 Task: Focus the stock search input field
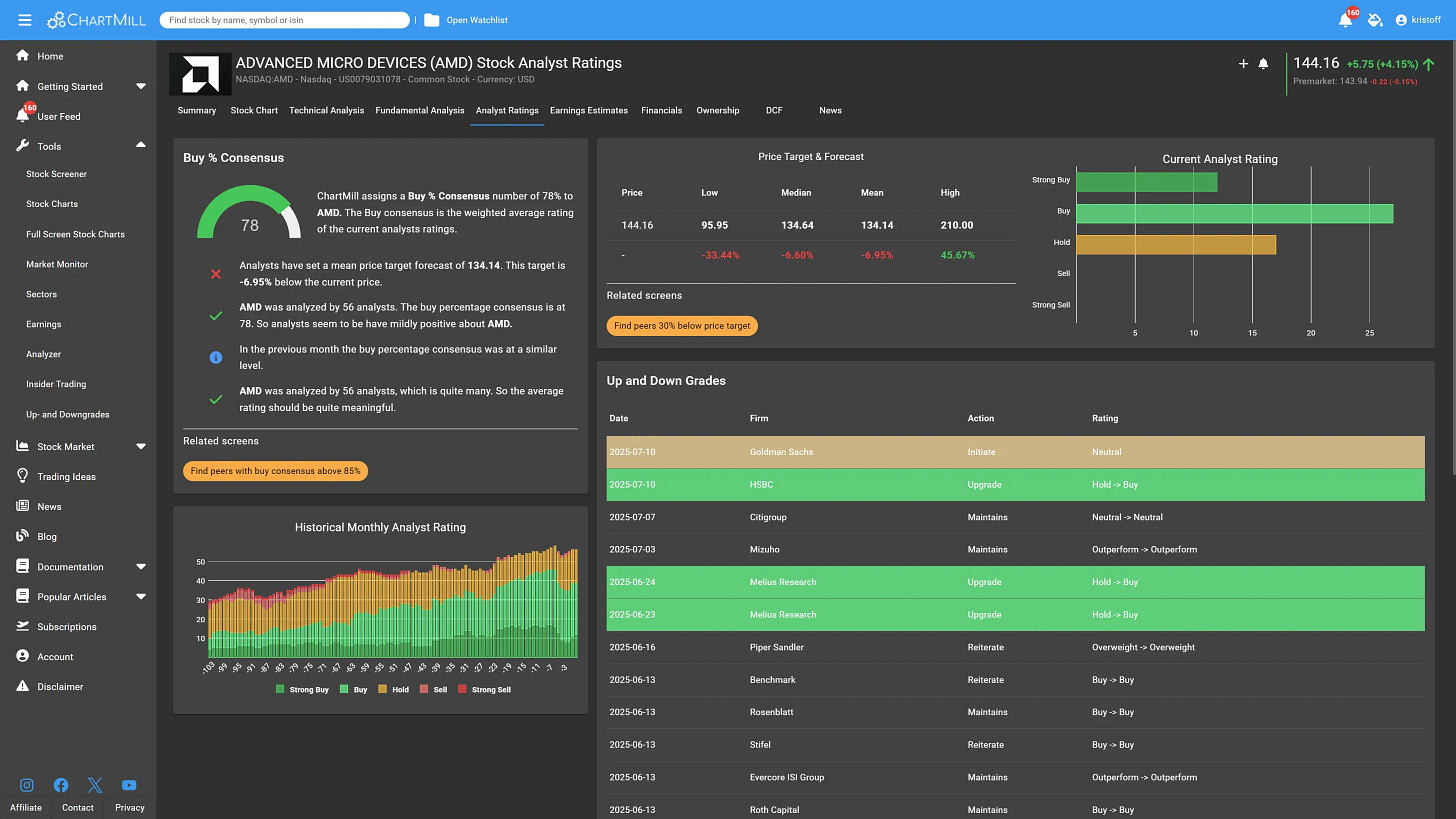pos(284,20)
